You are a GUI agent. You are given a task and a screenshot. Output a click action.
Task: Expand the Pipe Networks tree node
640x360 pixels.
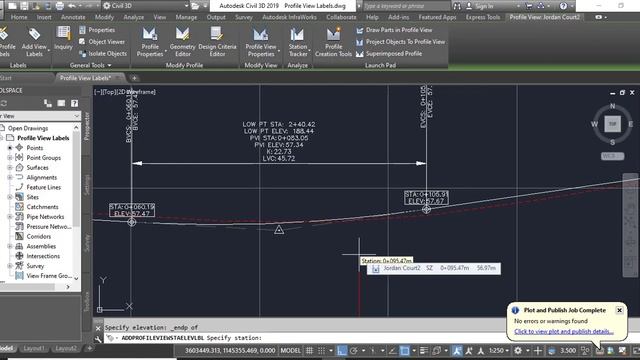[10, 216]
